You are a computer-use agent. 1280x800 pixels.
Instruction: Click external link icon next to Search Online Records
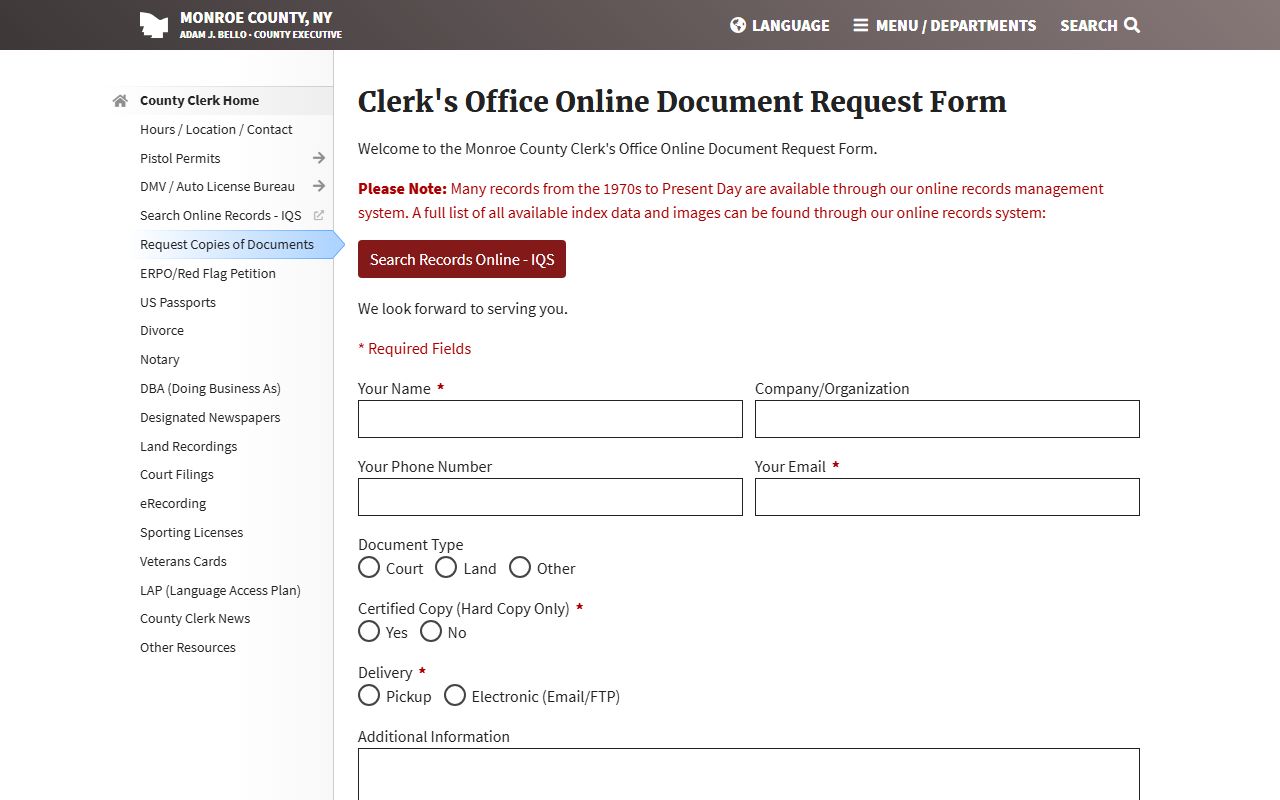point(319,215)
